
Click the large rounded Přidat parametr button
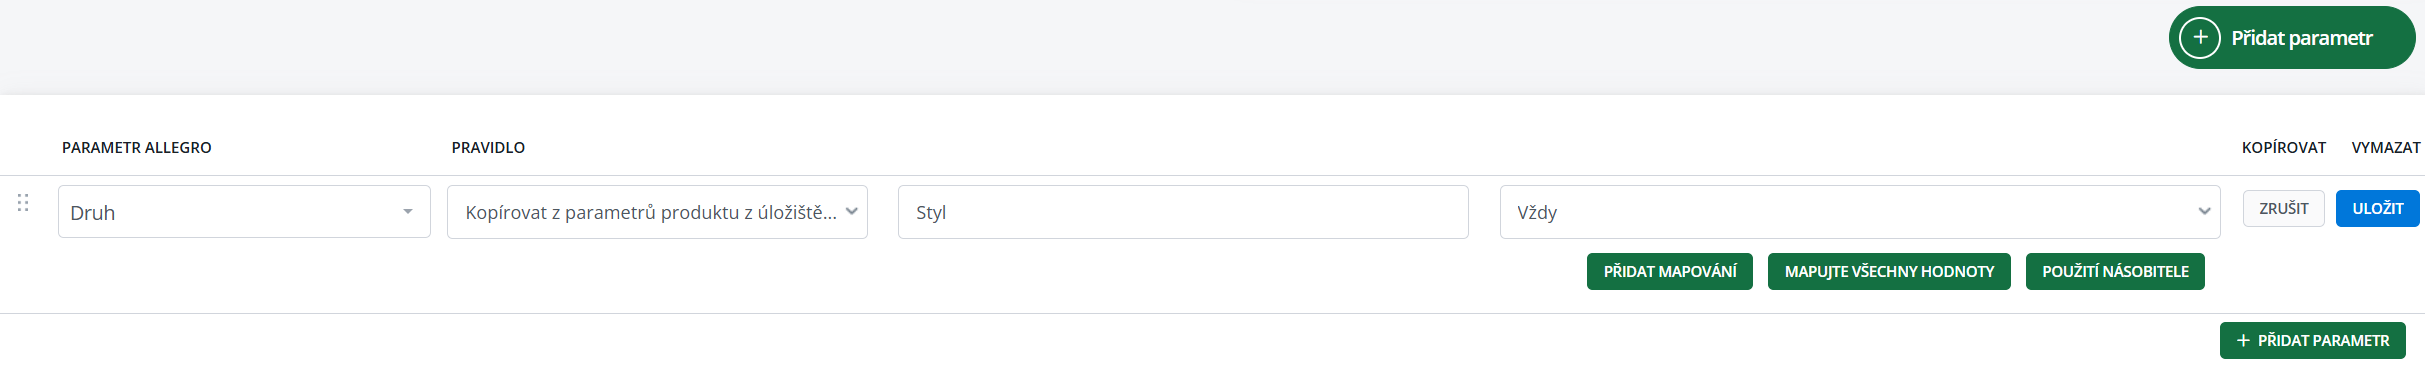tap(2292, 38)
